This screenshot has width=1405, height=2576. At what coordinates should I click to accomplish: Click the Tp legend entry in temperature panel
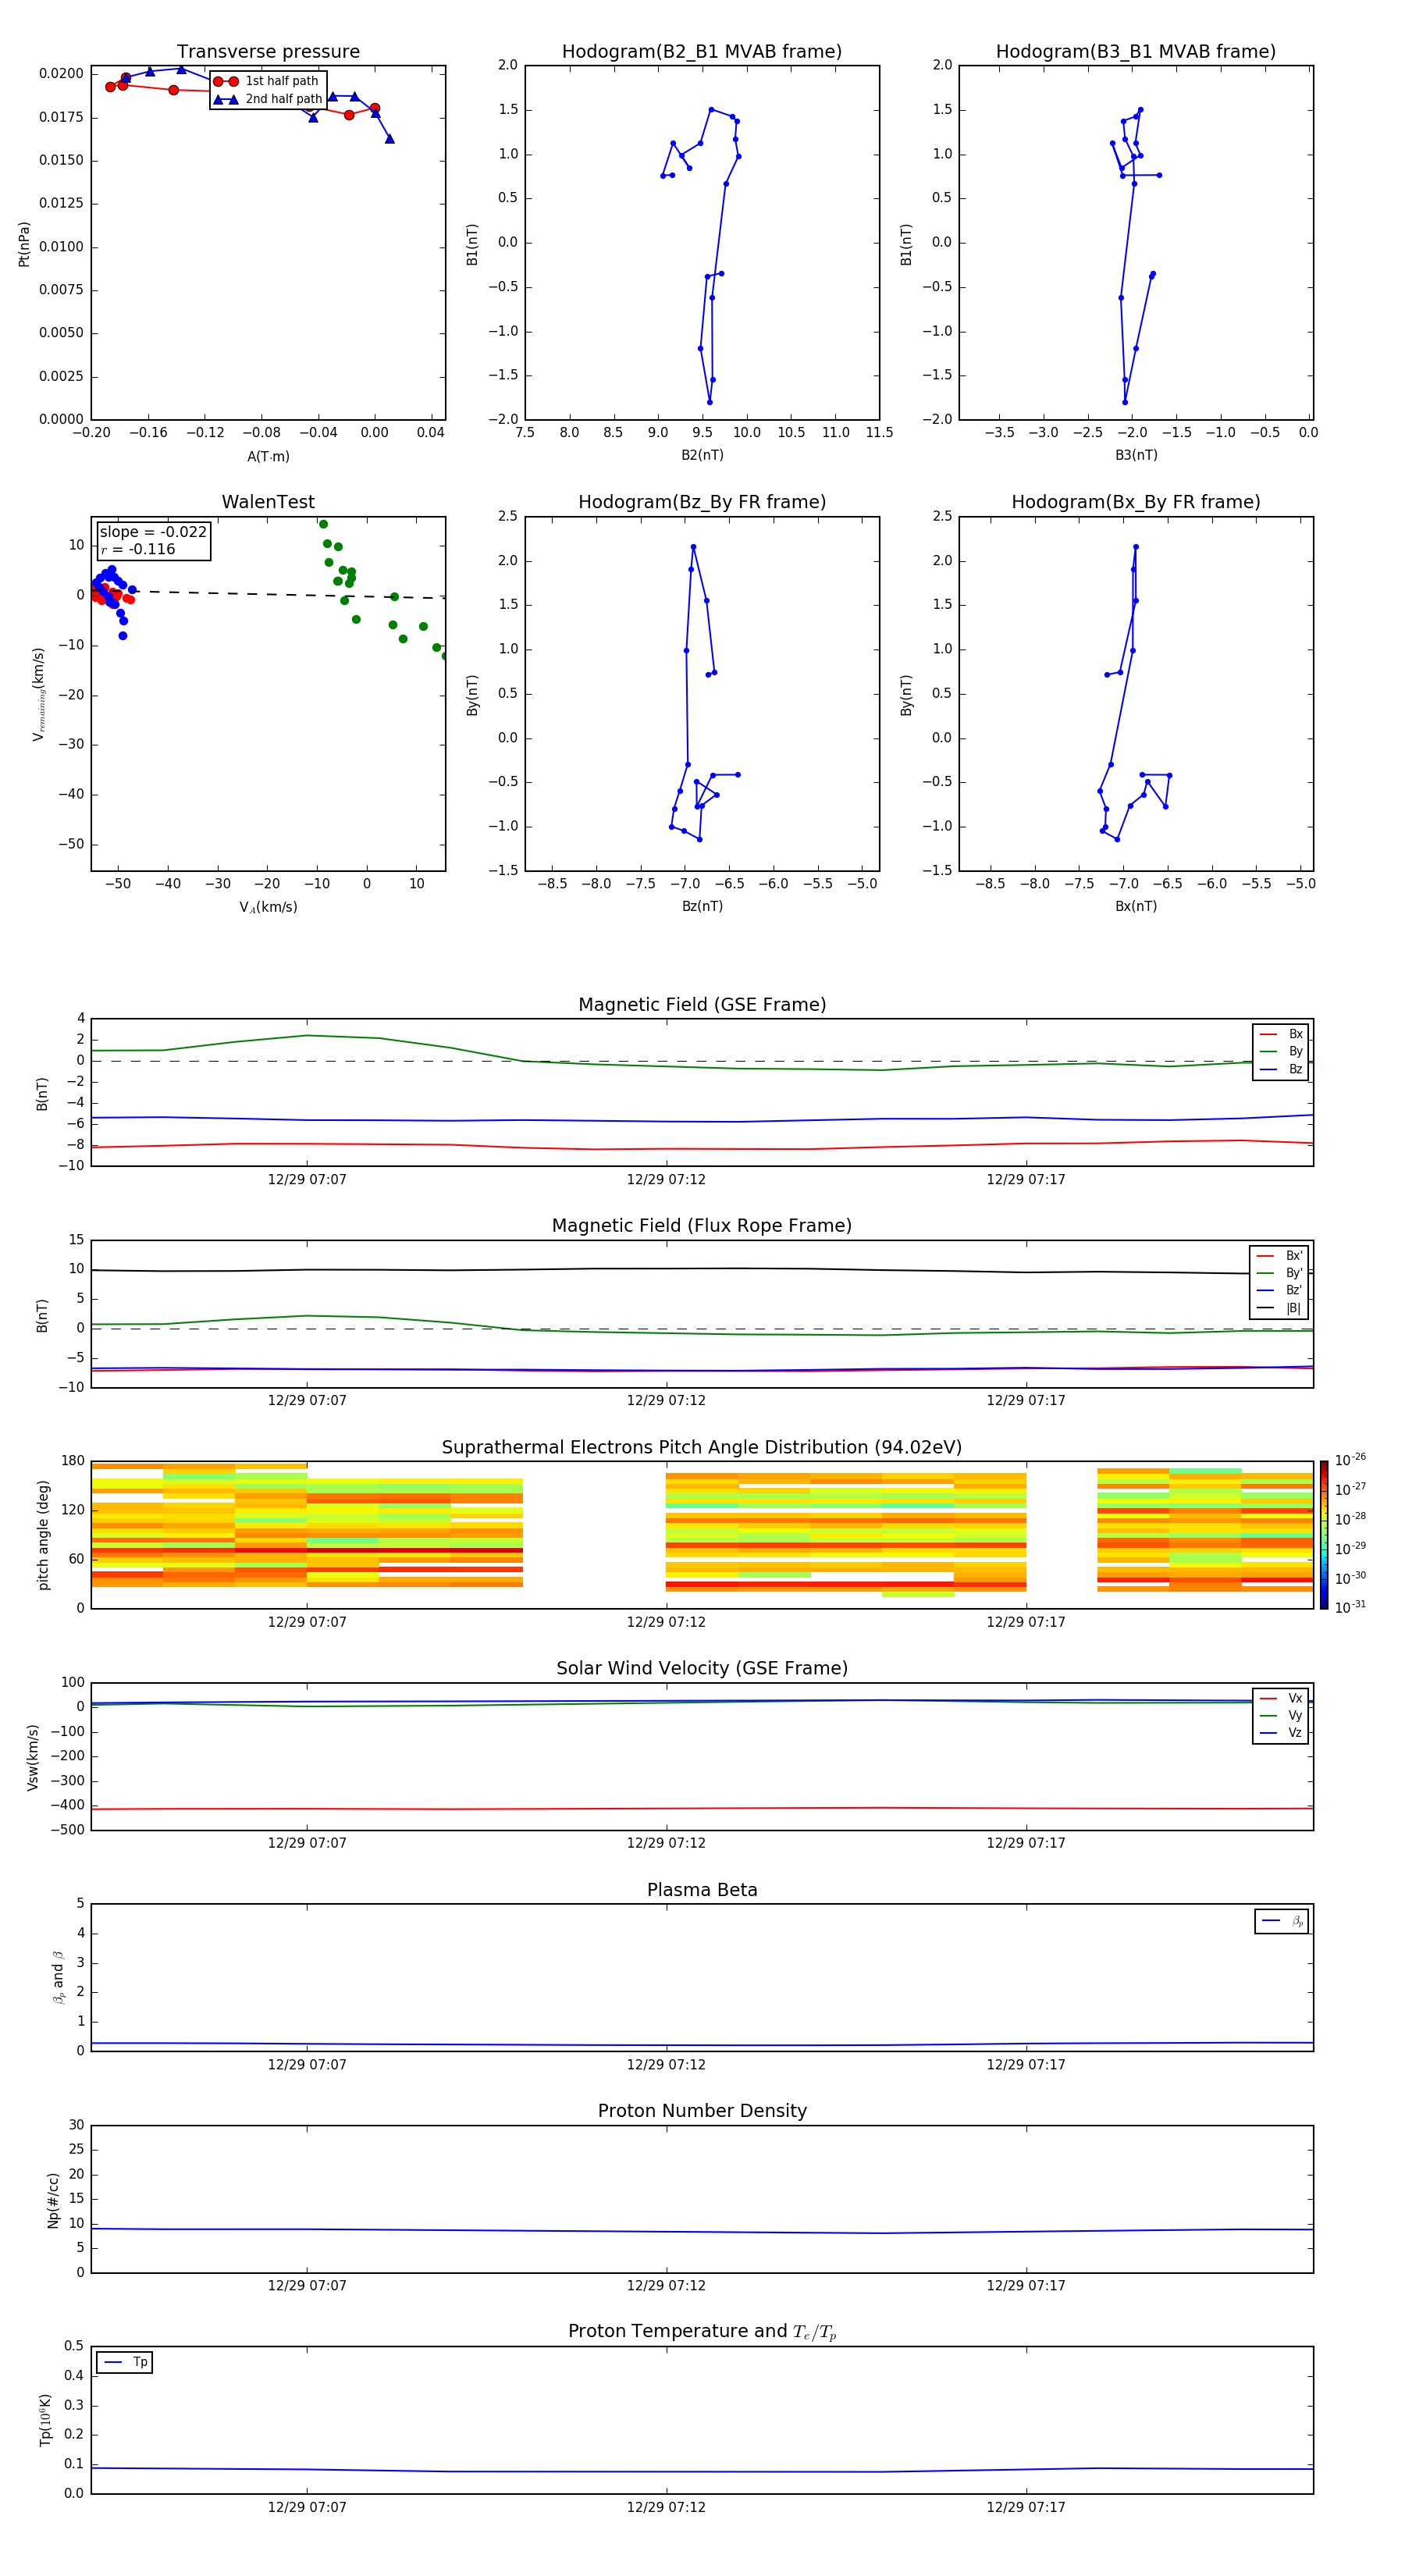coord(124,2362)
